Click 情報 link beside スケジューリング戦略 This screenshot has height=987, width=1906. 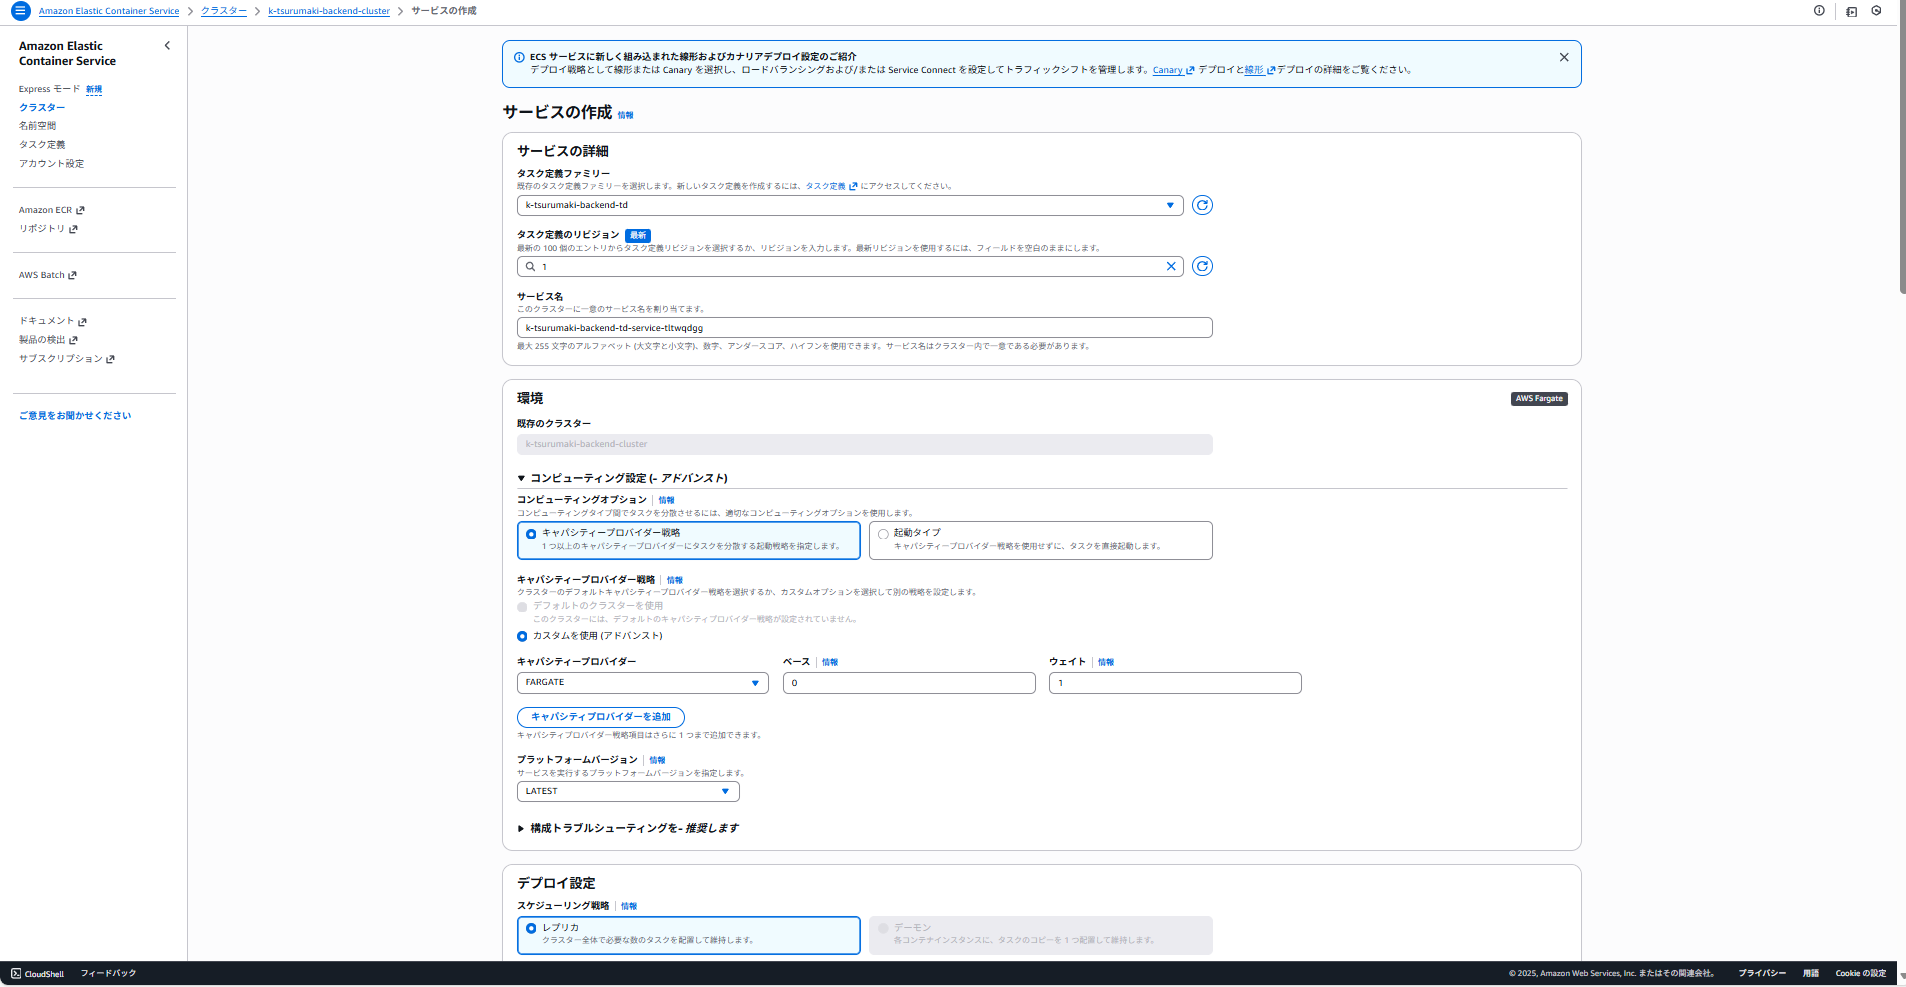tap(629, 906)
